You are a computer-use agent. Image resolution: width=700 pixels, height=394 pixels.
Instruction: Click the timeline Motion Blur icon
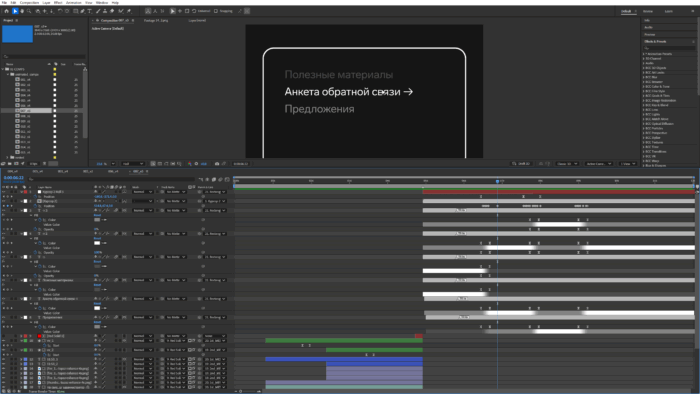point(220,179)
